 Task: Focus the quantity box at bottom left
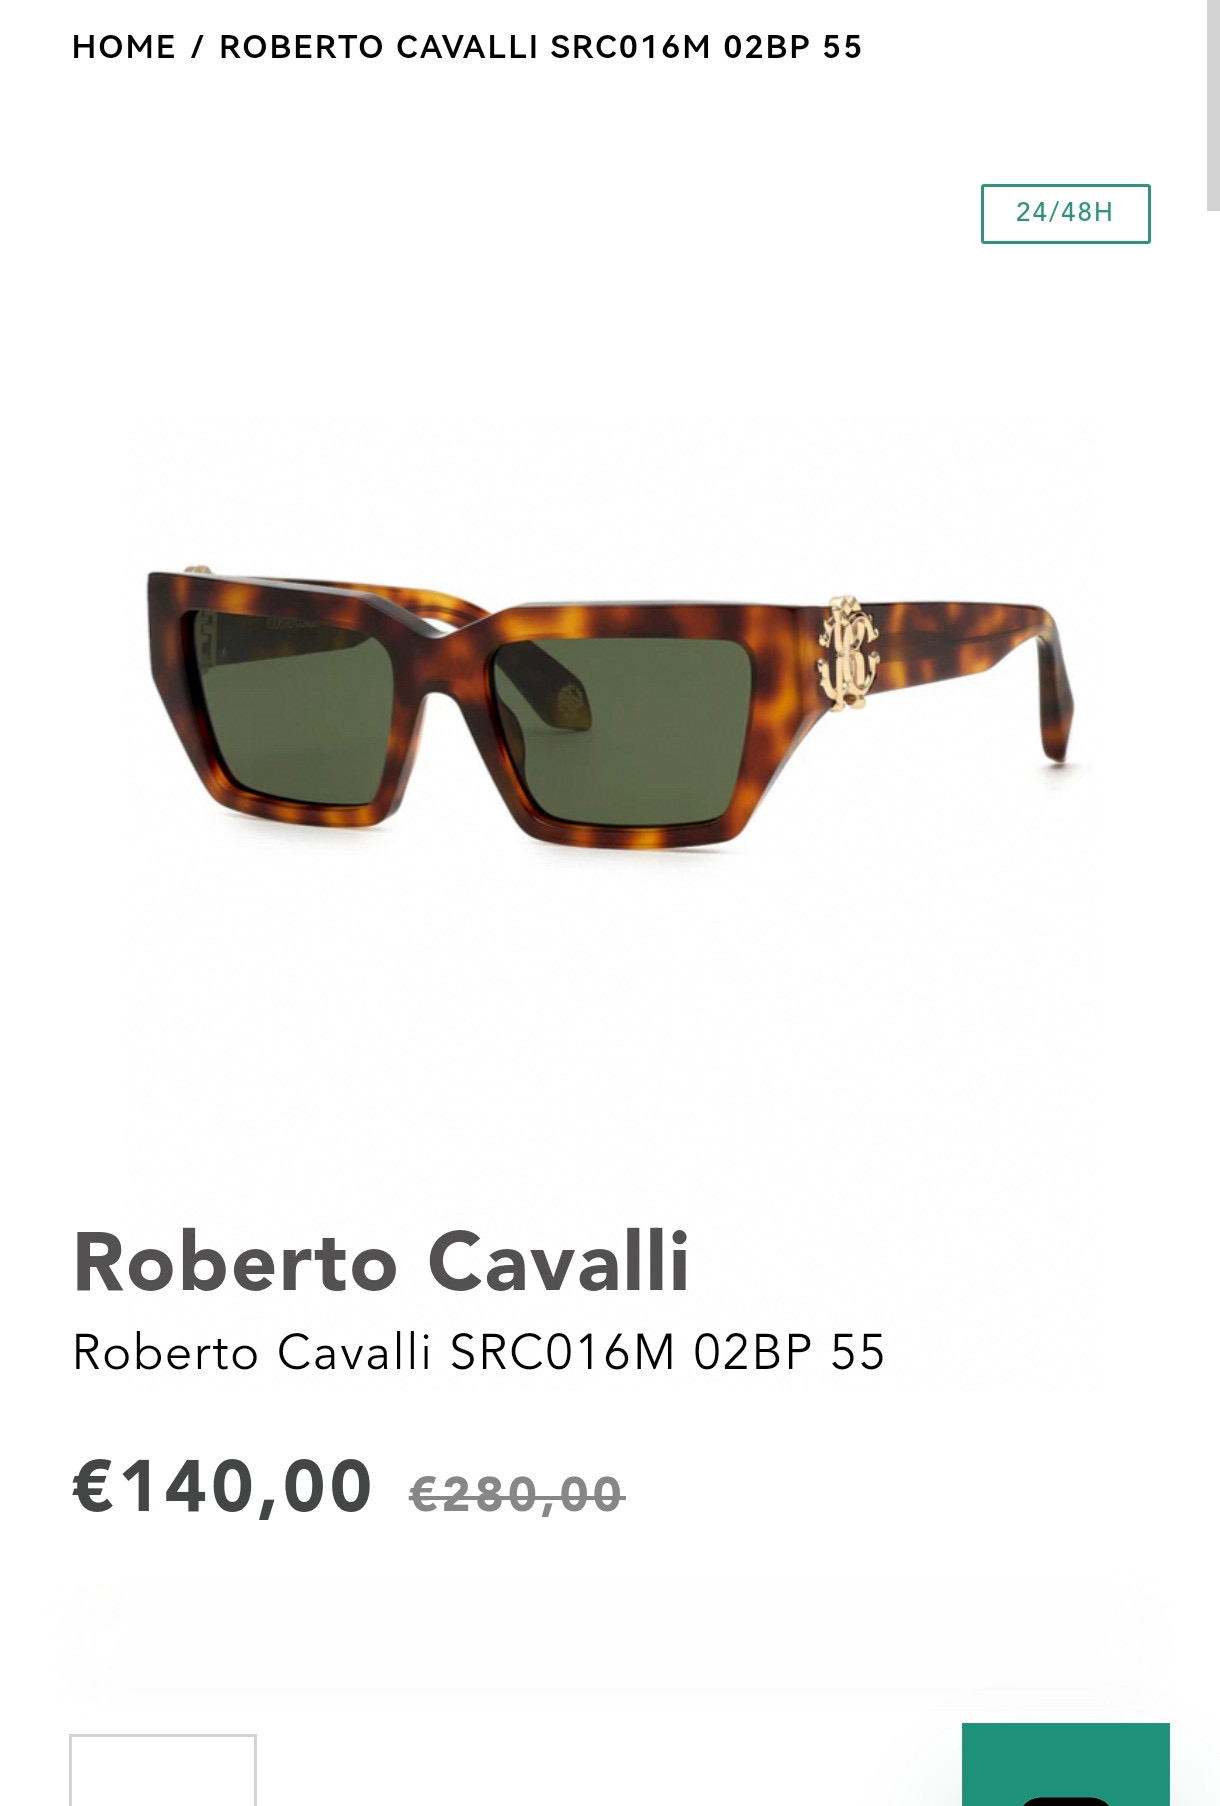click(163, 1770)
